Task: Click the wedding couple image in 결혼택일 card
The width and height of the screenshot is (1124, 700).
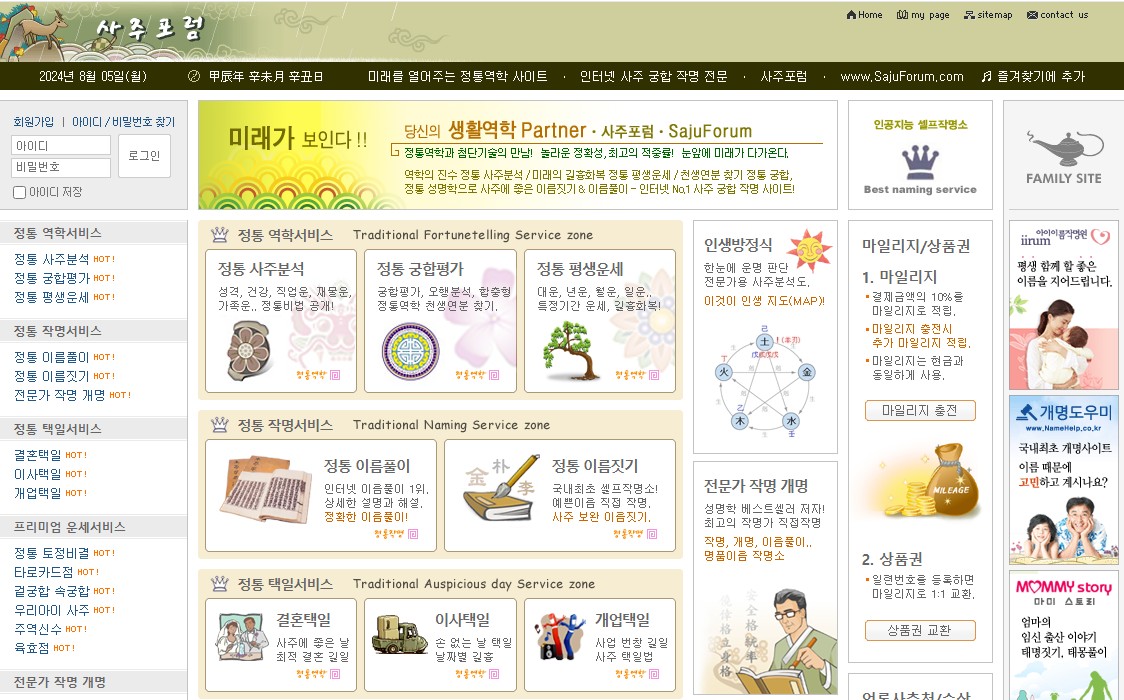Action: pos(242,637)
